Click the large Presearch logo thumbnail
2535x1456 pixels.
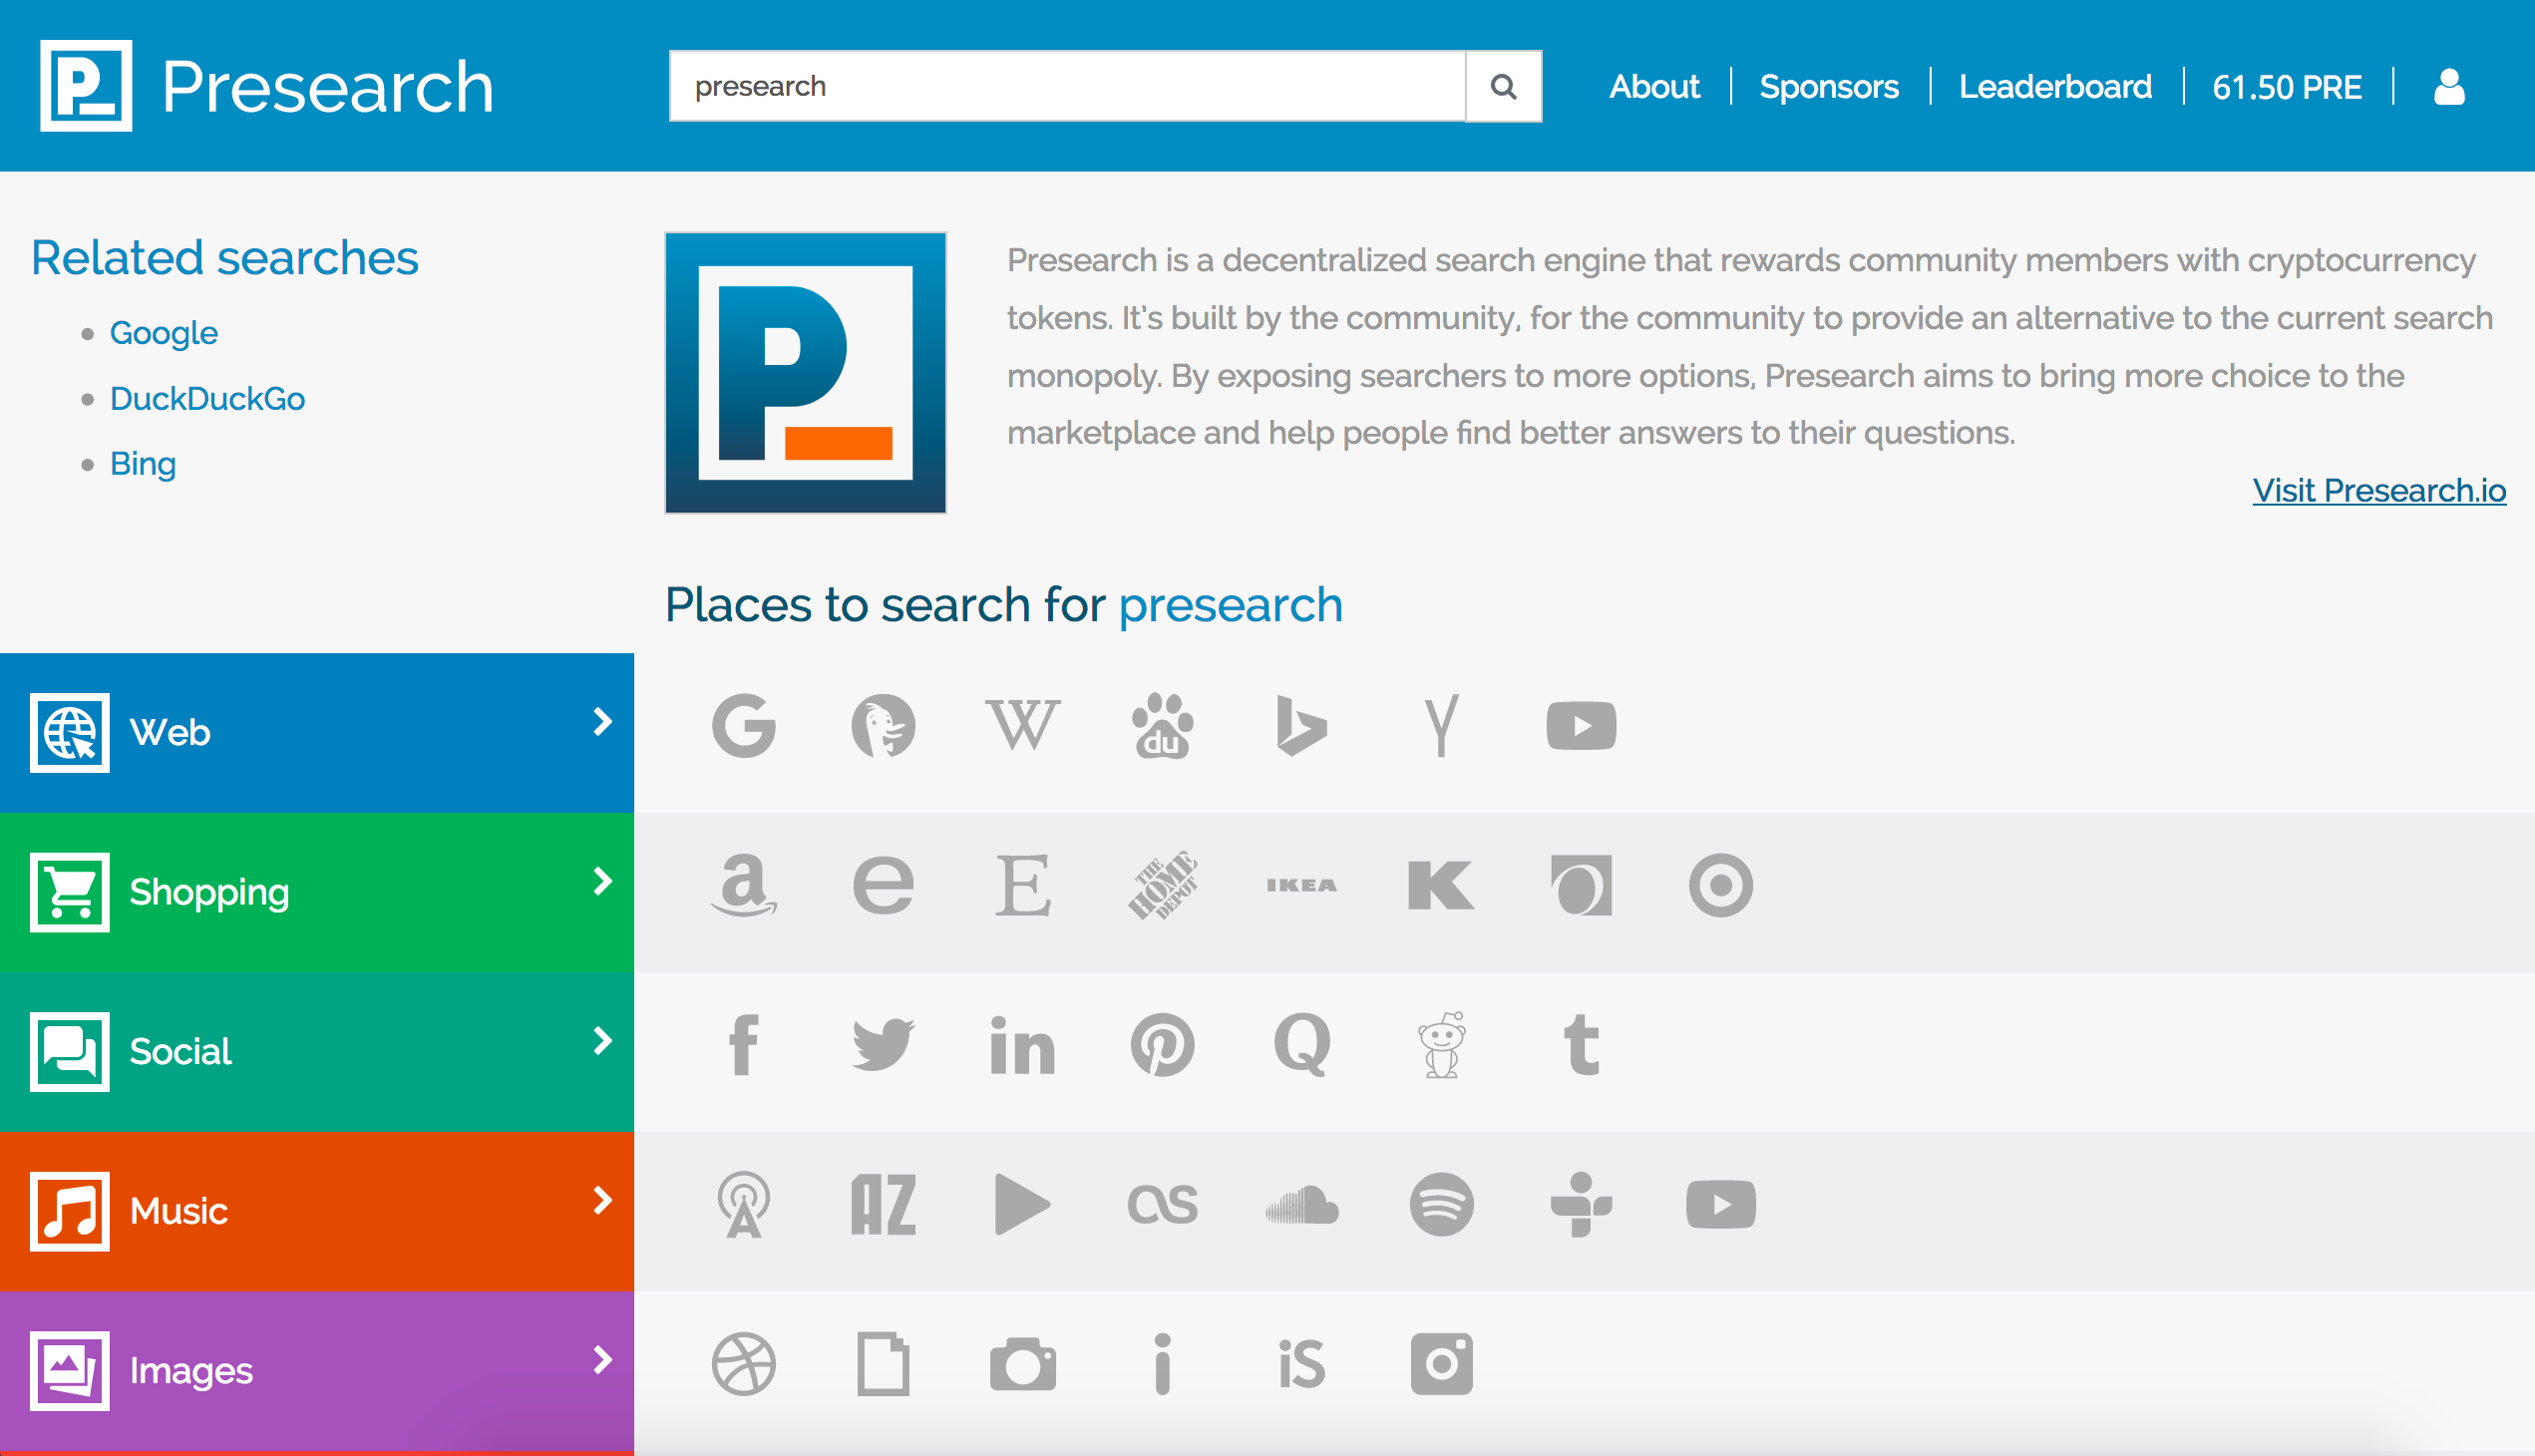click(x=806, y=373)
